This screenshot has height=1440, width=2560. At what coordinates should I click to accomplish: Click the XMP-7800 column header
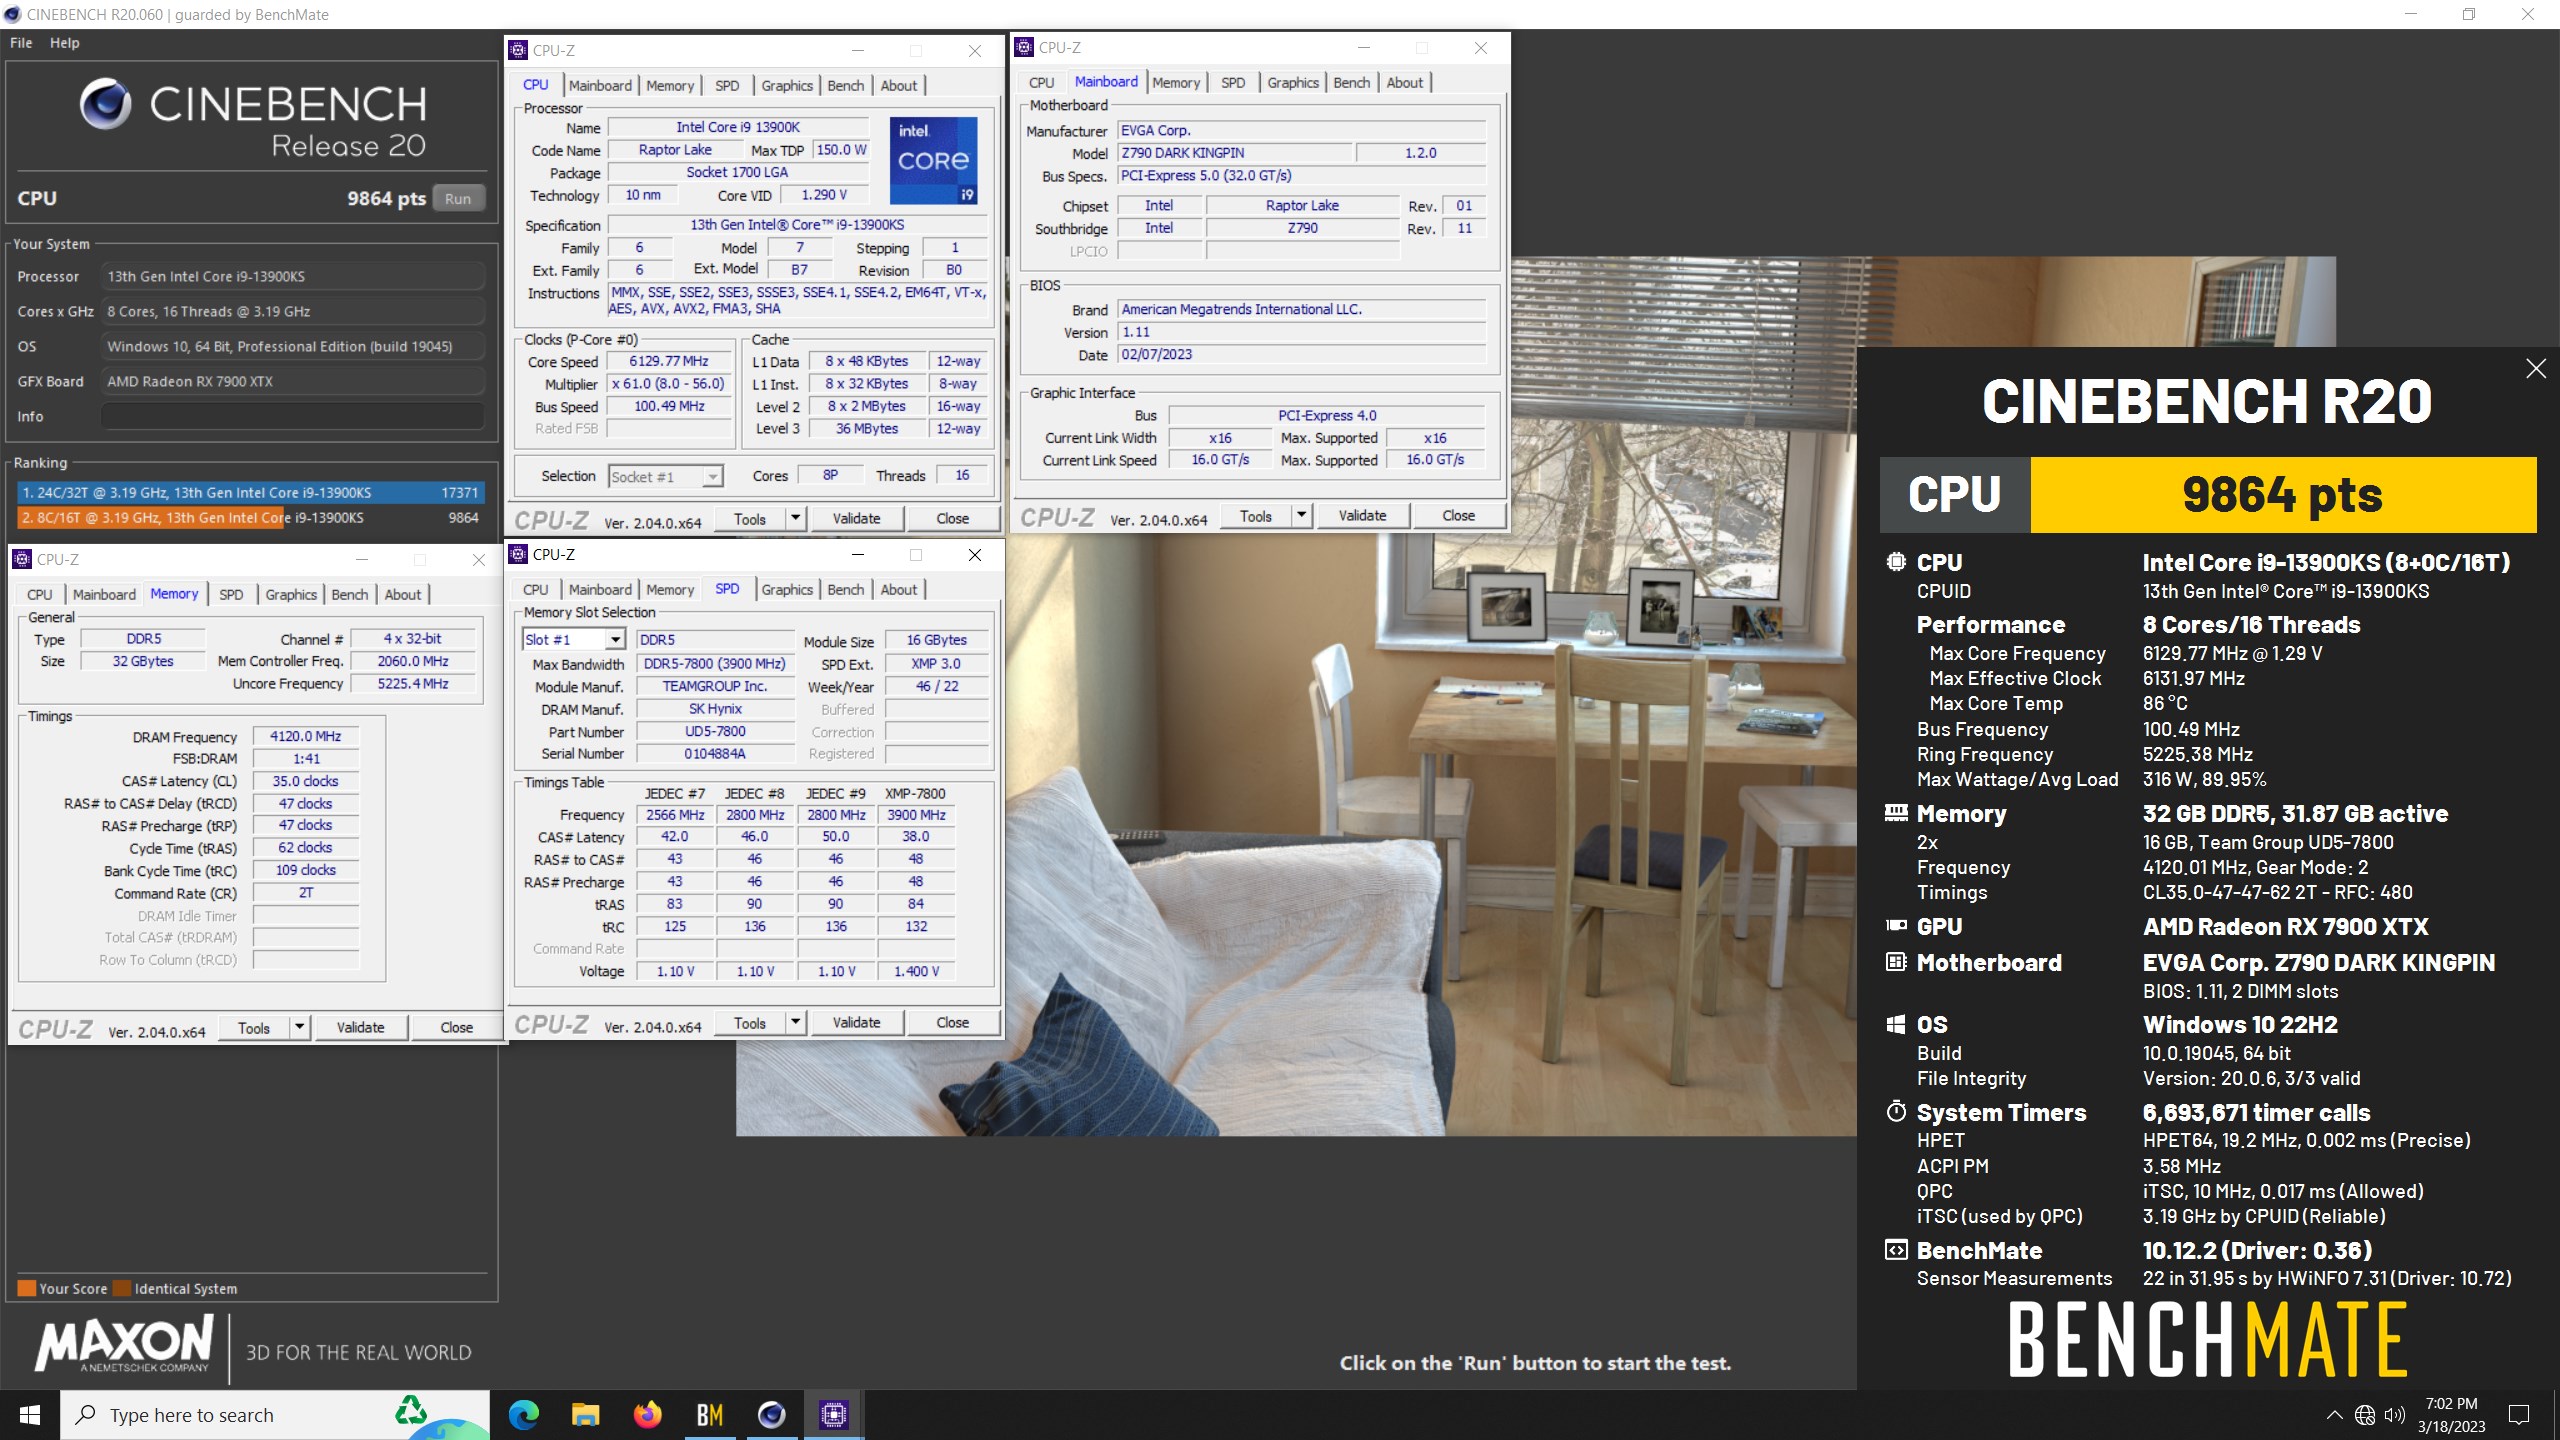[915, 793]
